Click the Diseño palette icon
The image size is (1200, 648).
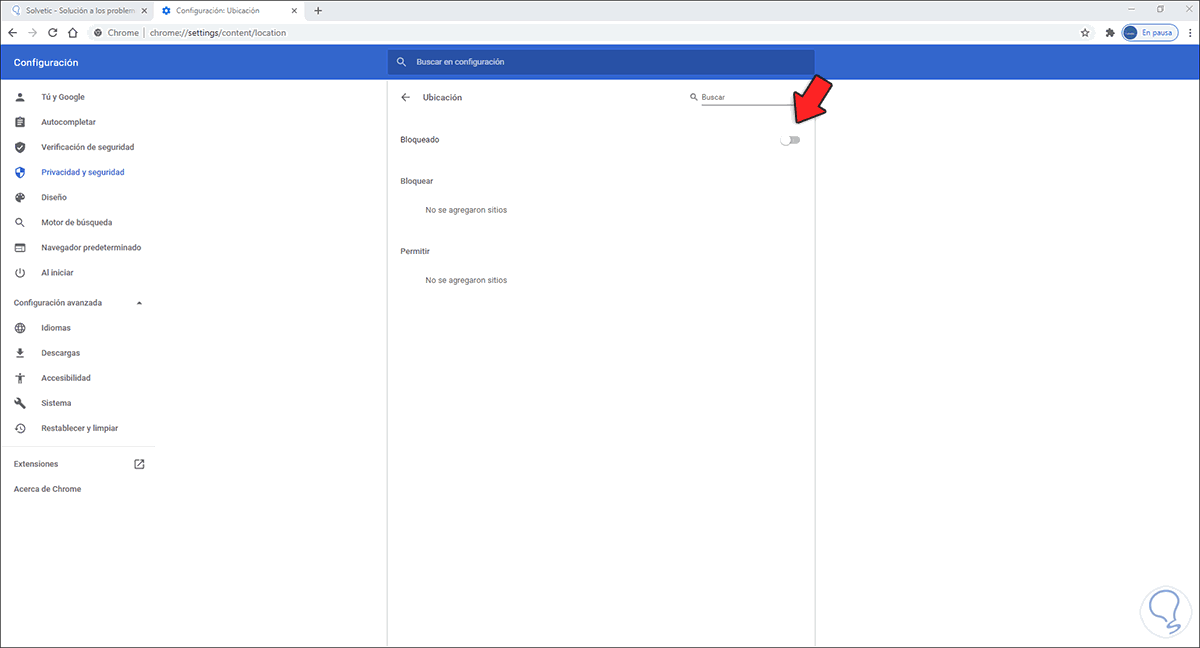(x=20, y=197)
